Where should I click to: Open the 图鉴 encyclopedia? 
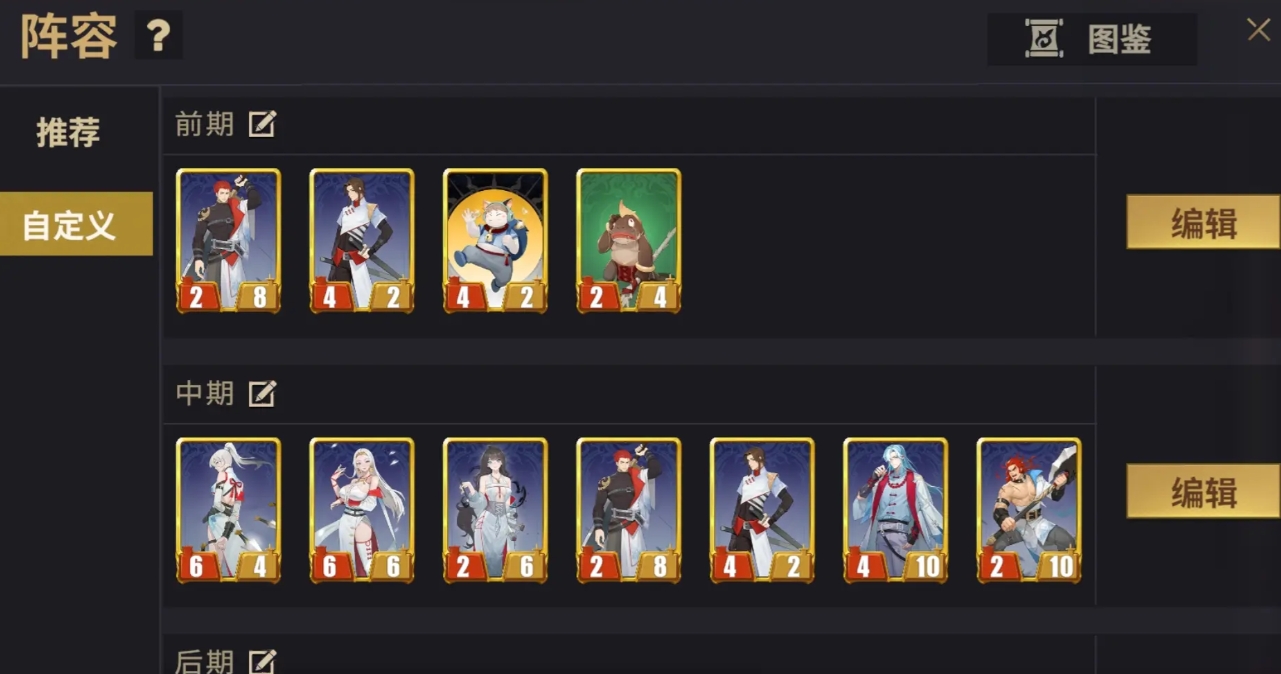point(1092,39)
